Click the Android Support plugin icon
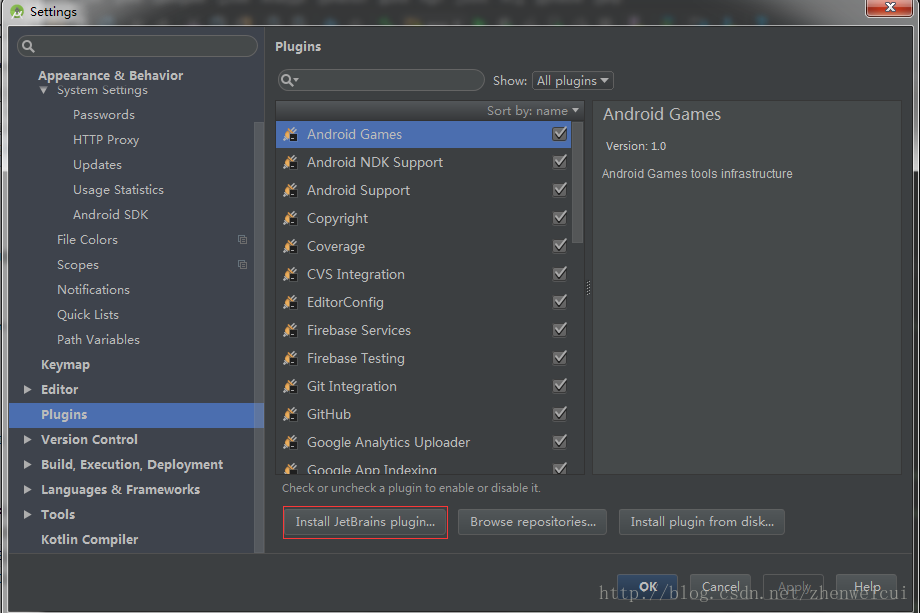 point(290,190)
